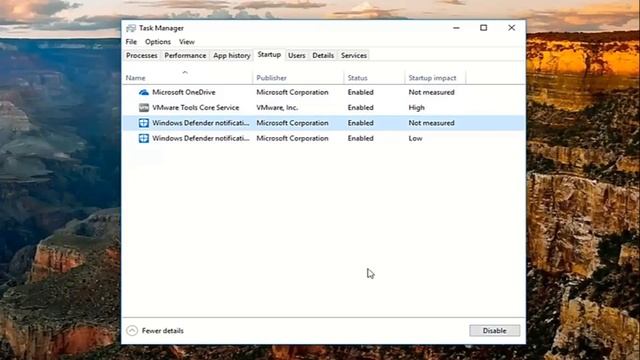Minimize the Task Manager window

click(x=456, y=28)
